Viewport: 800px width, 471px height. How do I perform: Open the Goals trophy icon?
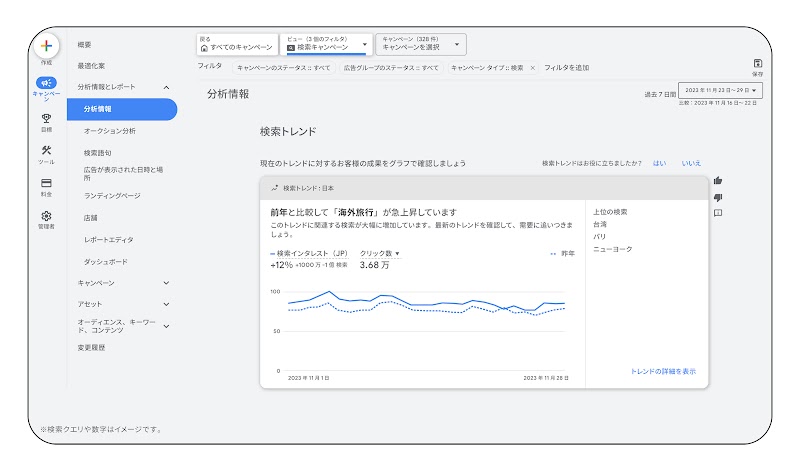46,118
